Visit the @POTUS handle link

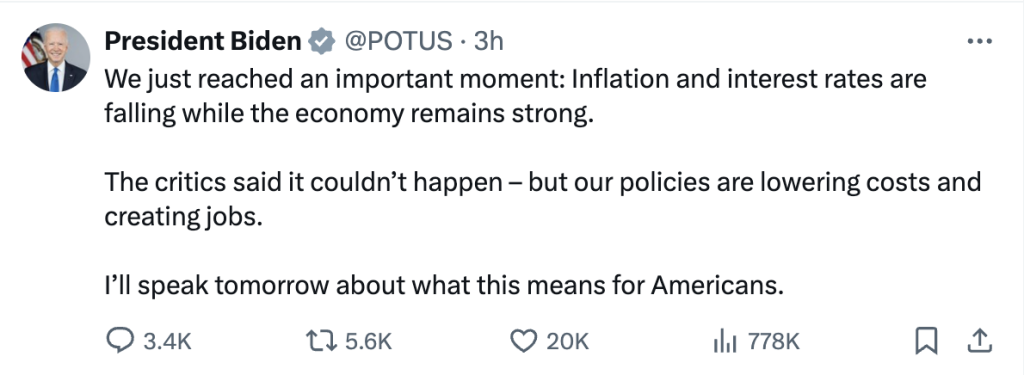click(398, 41)
